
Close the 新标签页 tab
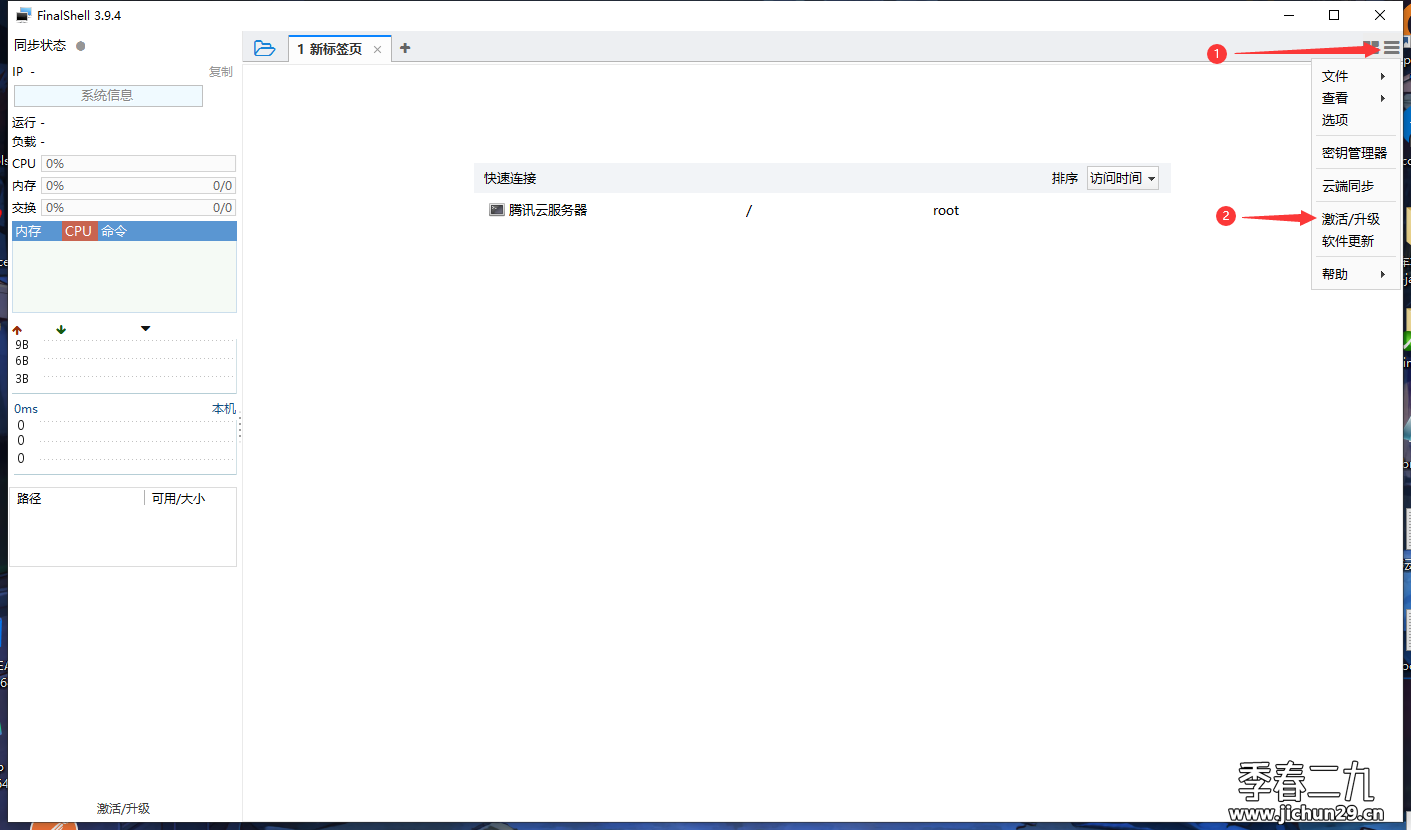click(377, 50)
